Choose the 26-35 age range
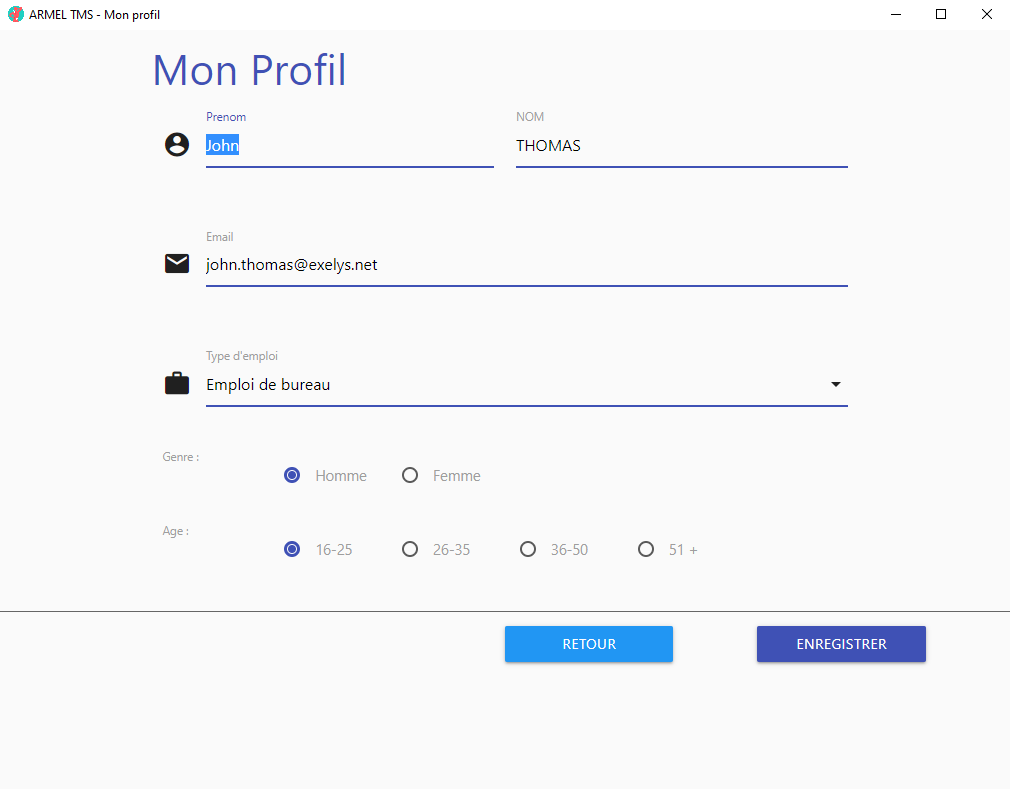The width and height of the screenshot is (1010, 789). [x=410, y=549]
